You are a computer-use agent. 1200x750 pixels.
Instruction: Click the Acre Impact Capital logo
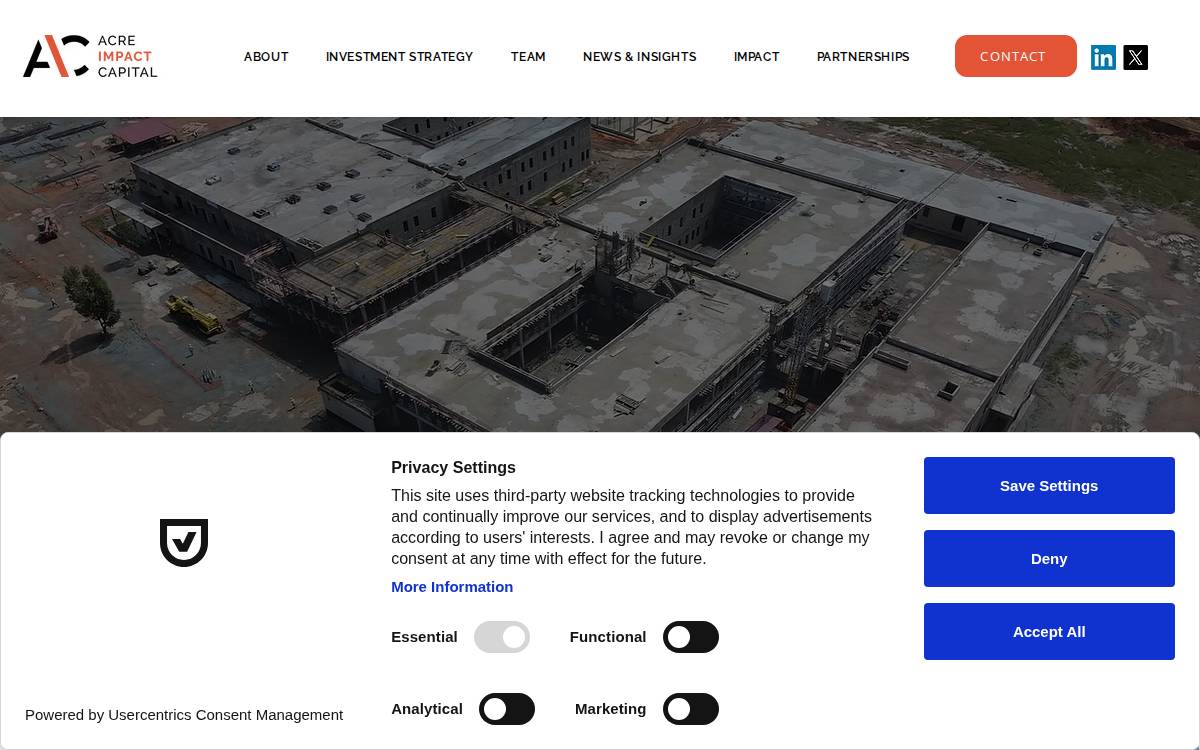90,56
